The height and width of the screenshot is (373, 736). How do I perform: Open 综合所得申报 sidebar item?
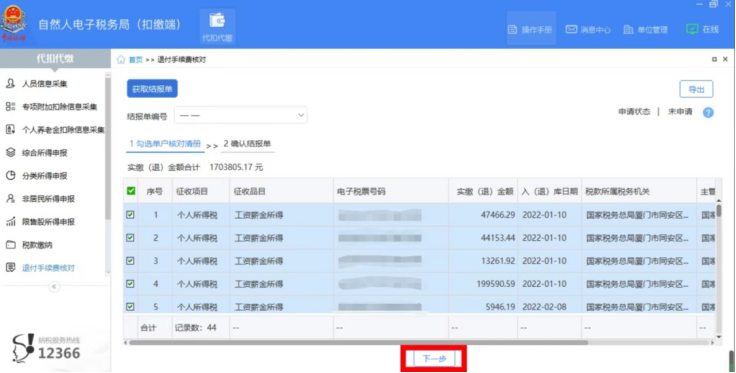point(45,153)
